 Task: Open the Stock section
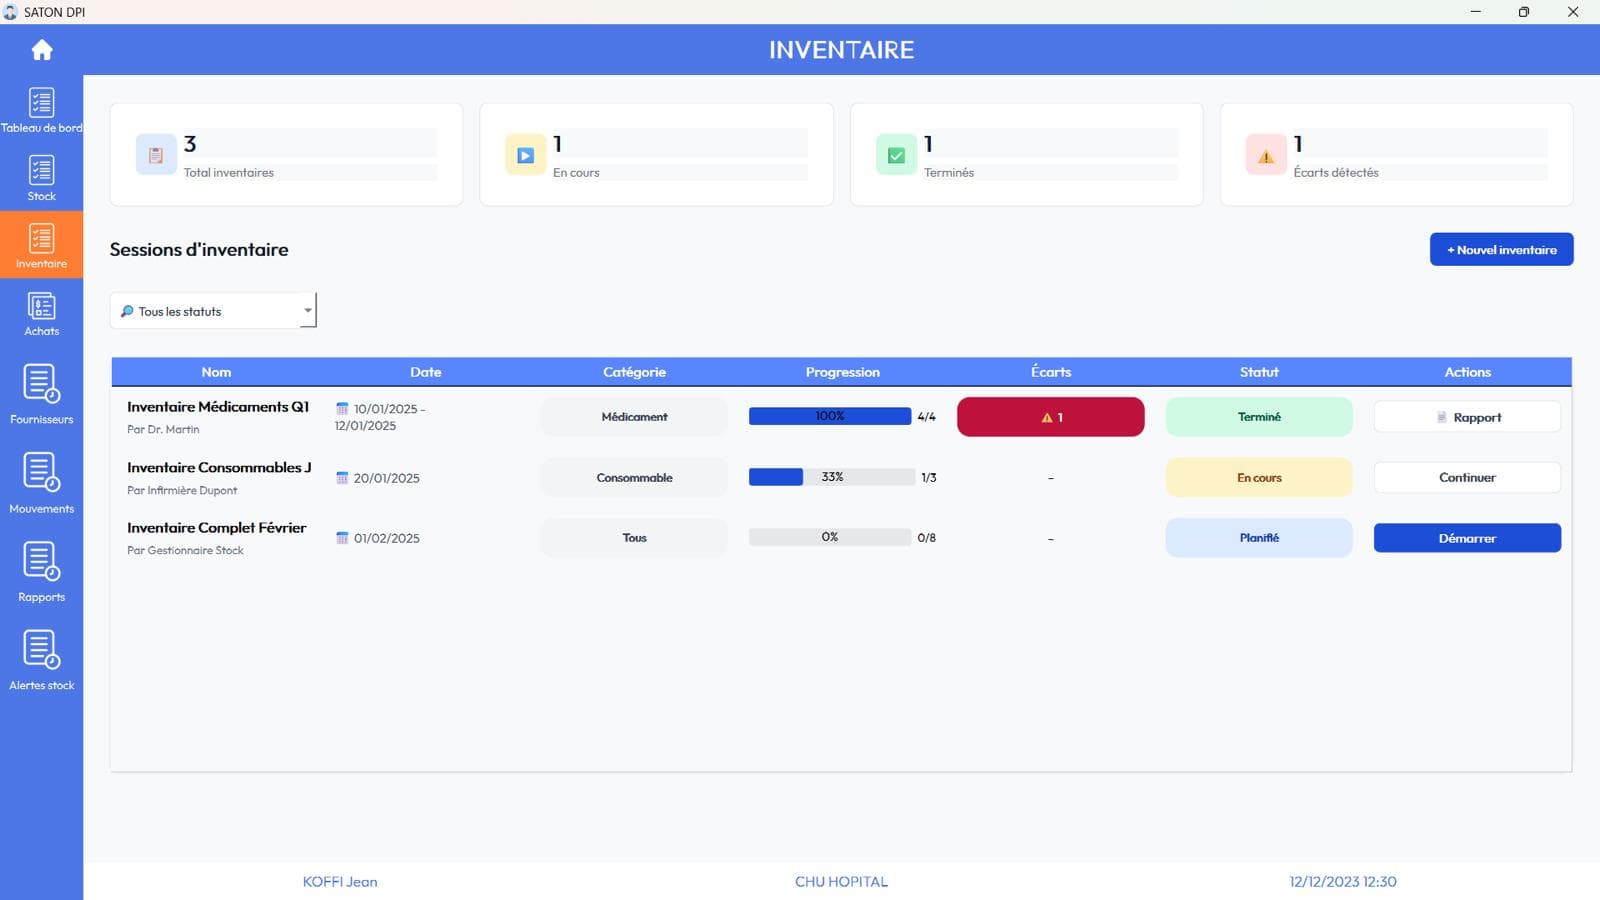(x=42, y=178)
